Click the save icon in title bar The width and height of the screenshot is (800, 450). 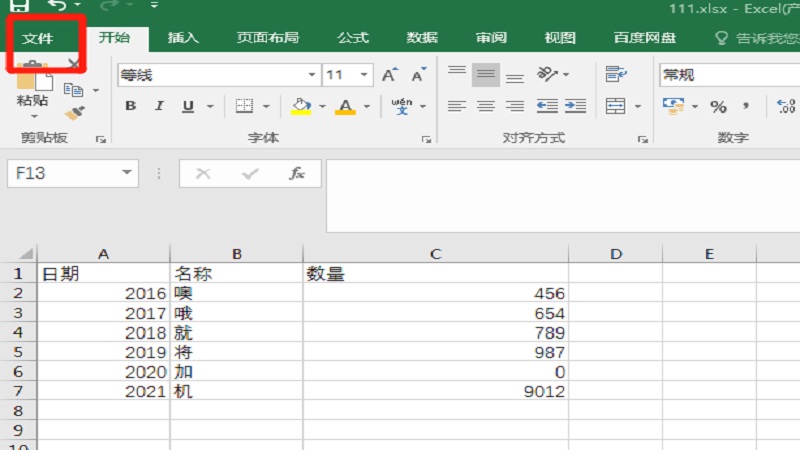pyautogui.click(x=19, y=6)
